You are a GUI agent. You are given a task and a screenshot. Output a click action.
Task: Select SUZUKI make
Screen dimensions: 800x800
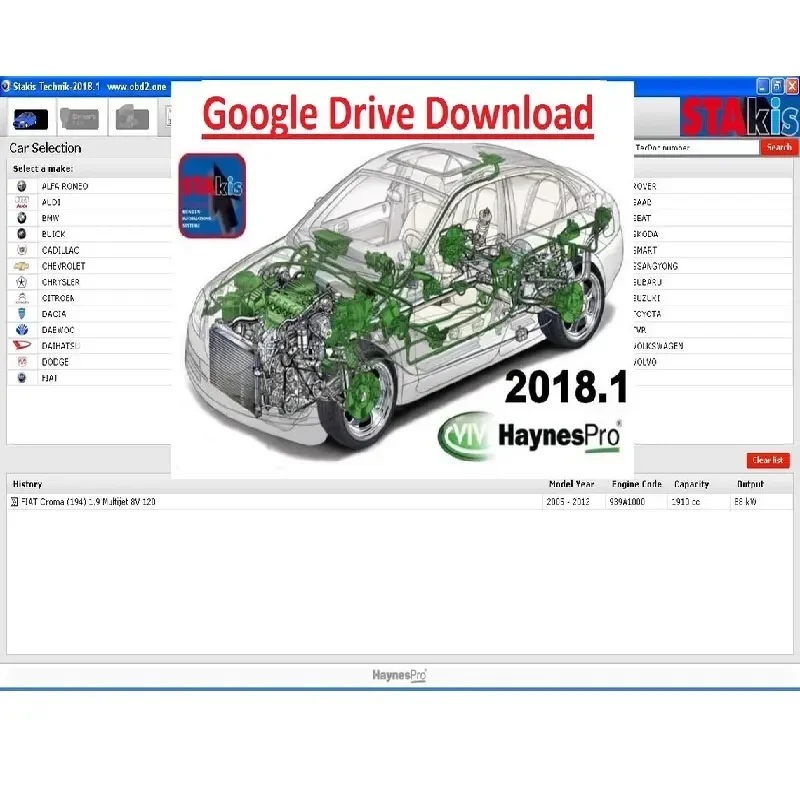(647, 298)
